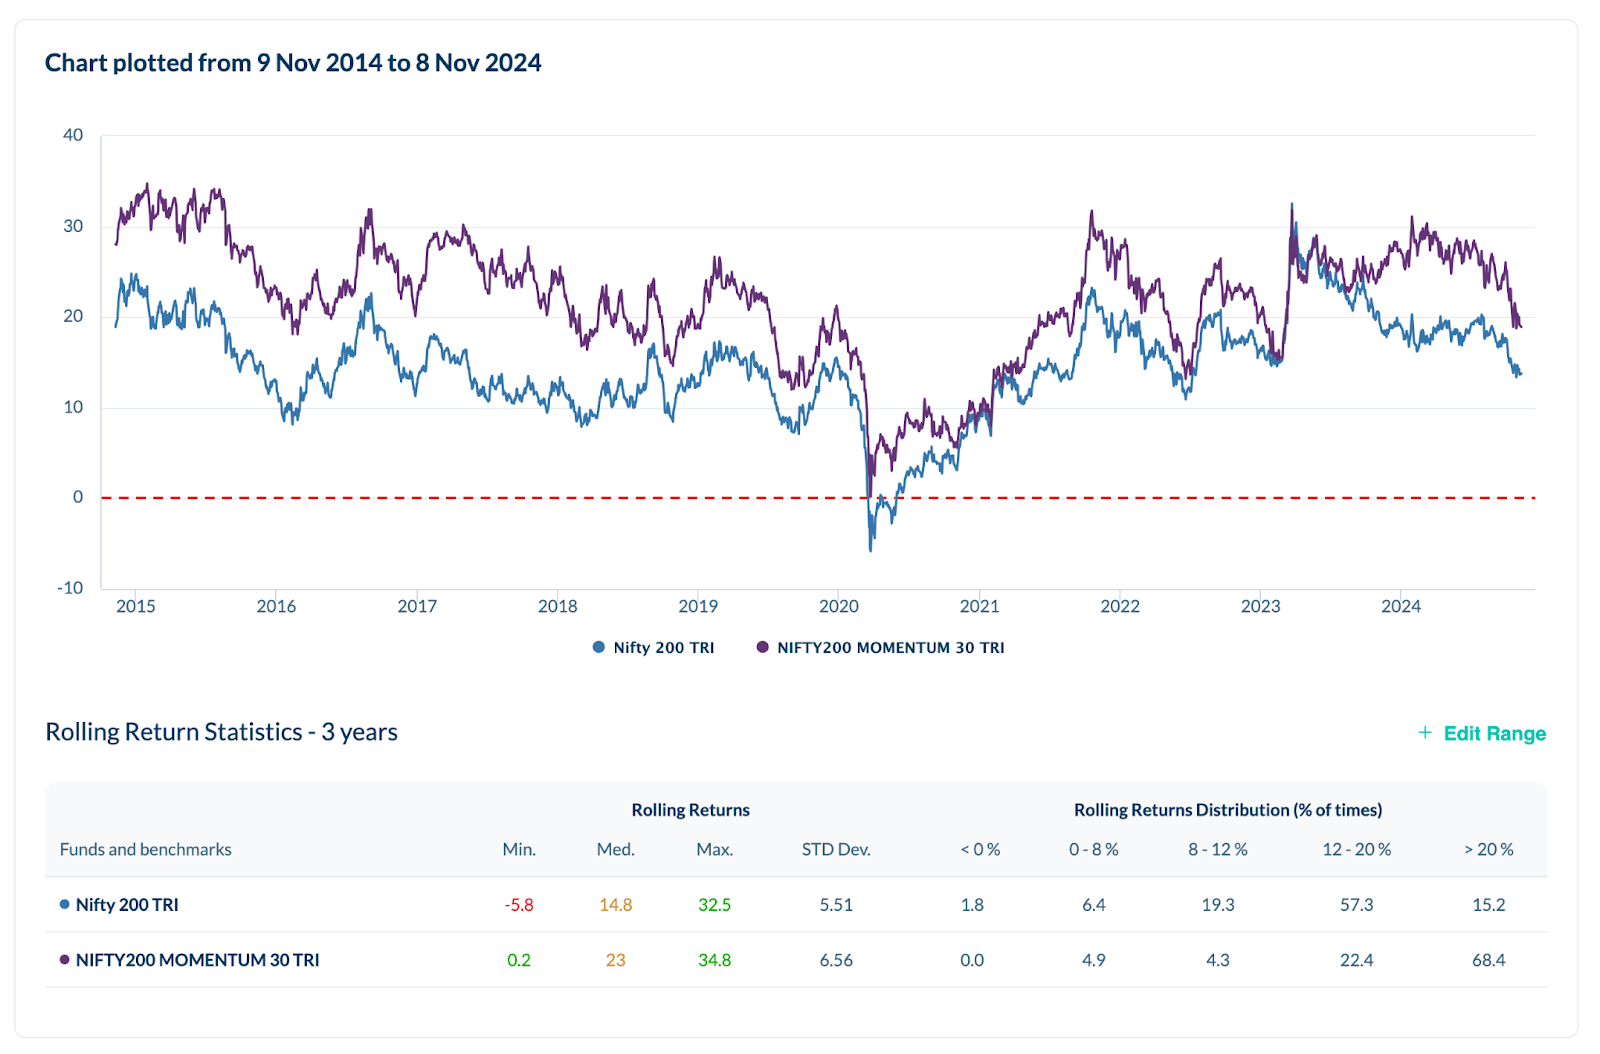This screenshot has width=1600, height=1054.
Task: Click the -10 y-axis label
Action: click(70, 588)
